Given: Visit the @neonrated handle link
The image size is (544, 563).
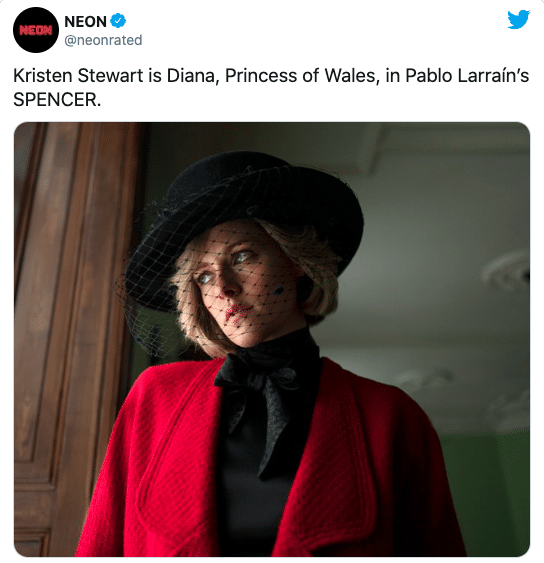Looking at the screenshot, I should tap(103, 40).
